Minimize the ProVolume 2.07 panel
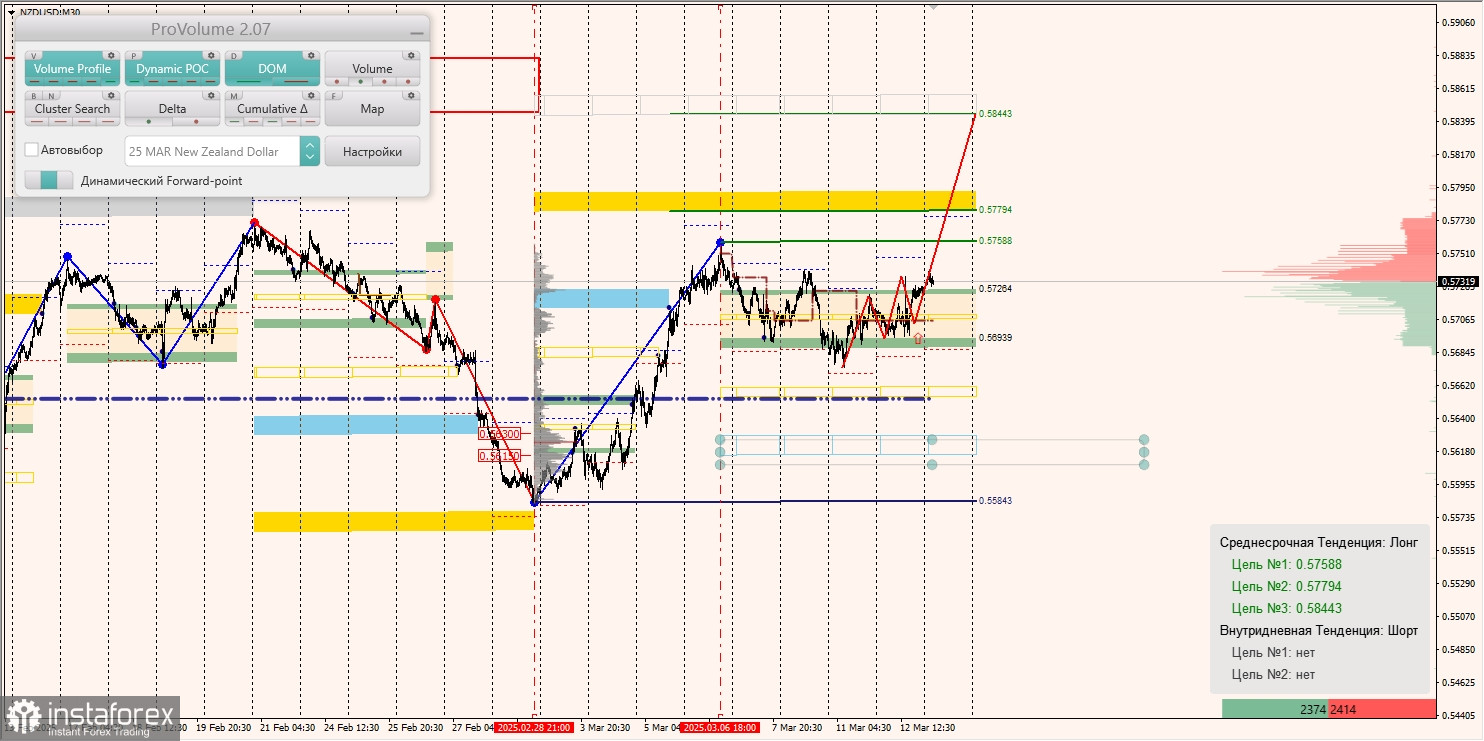The width and height of the screenshot is (1484, 741). (415, 31)
